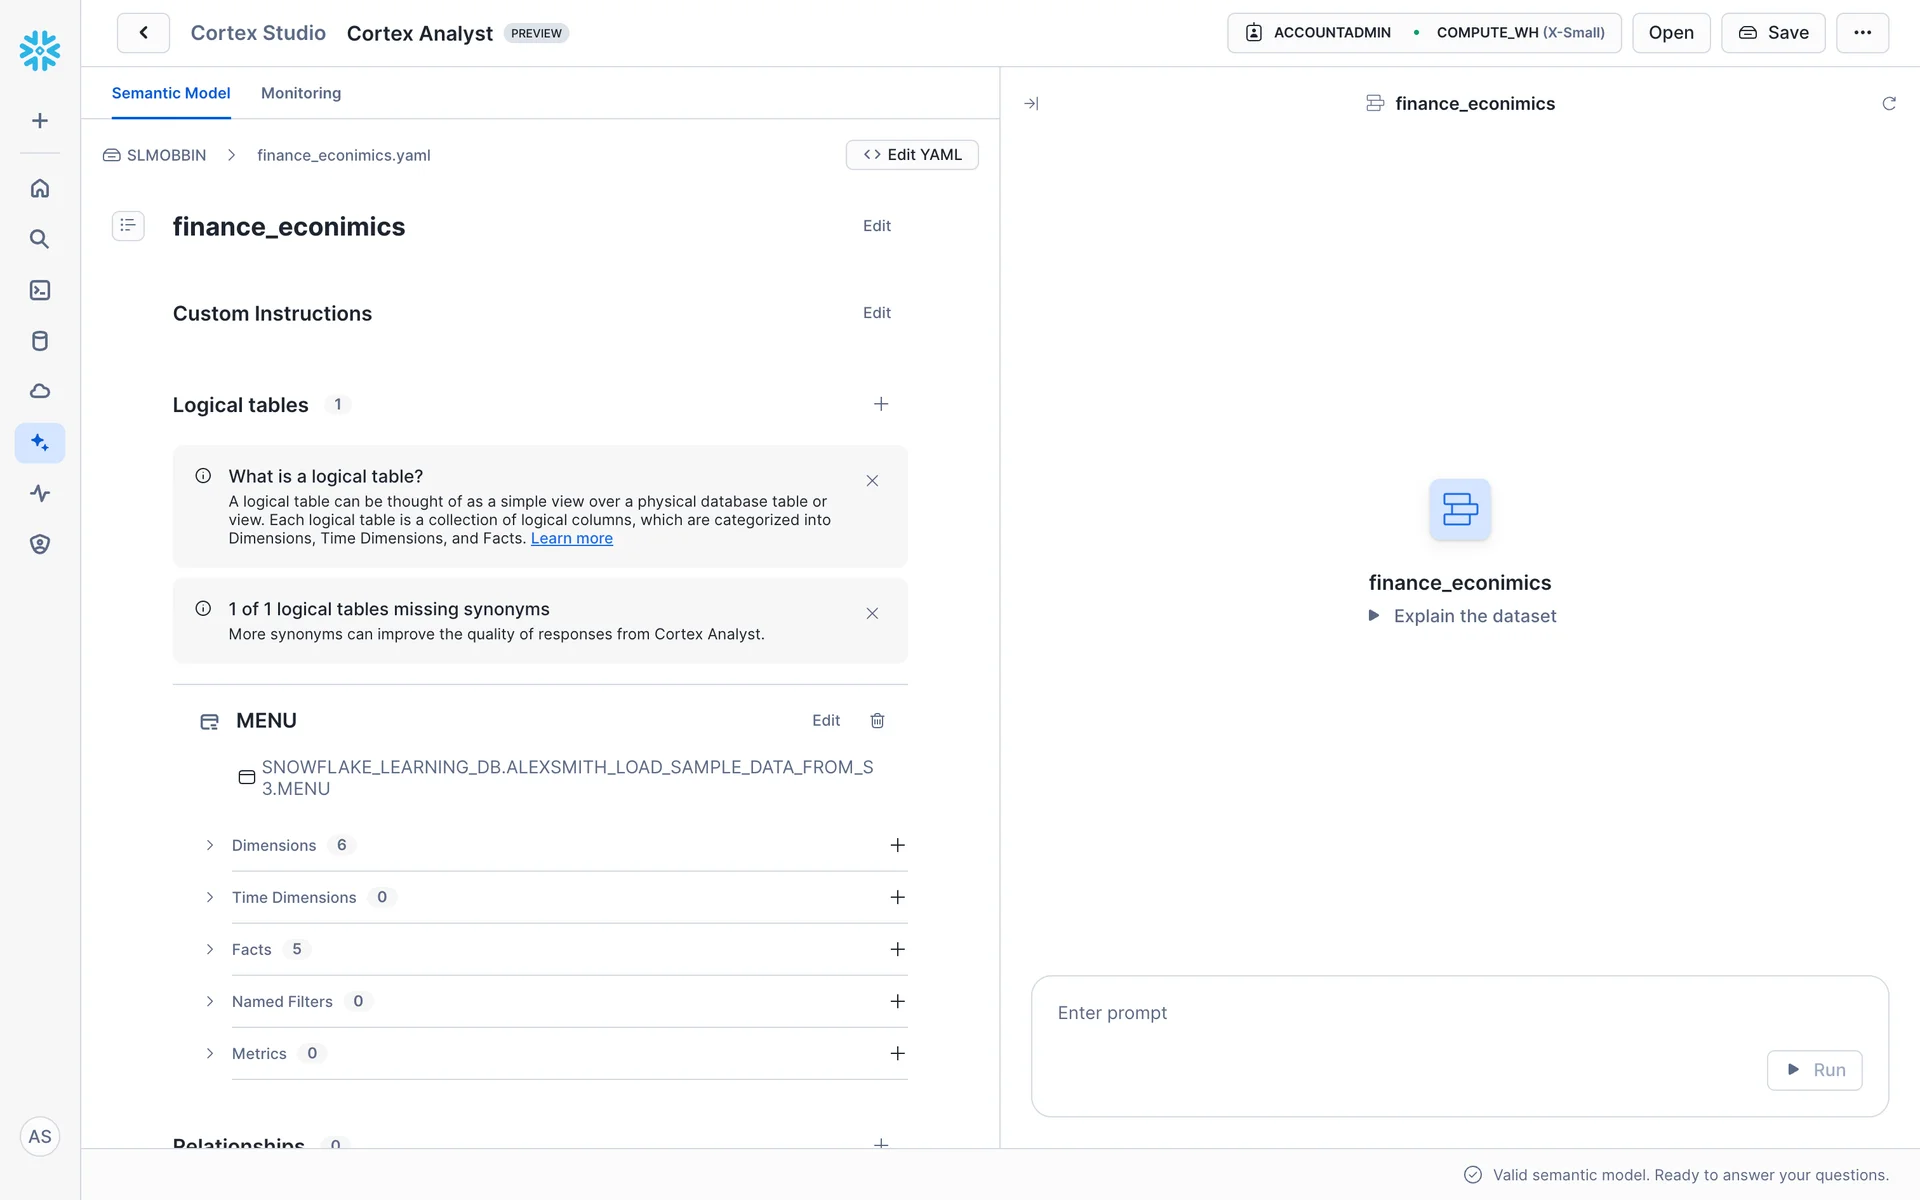1920x1200 pixels.
Task: Collapse the right chat panel
Action: pyautogui.click(x=1031, y=104)
